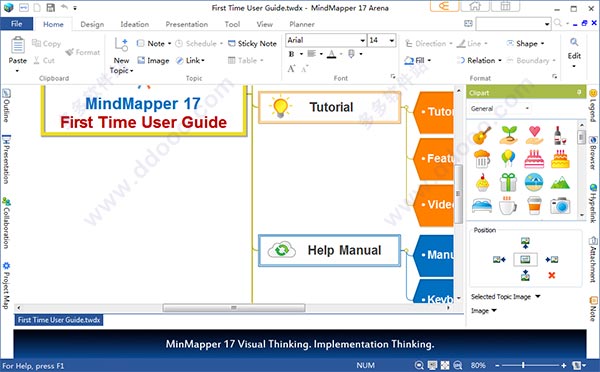Image resolution: width=600 pixels, height=372 pixels.
Task: Open the Collaboration side panel
Action: 6,223
